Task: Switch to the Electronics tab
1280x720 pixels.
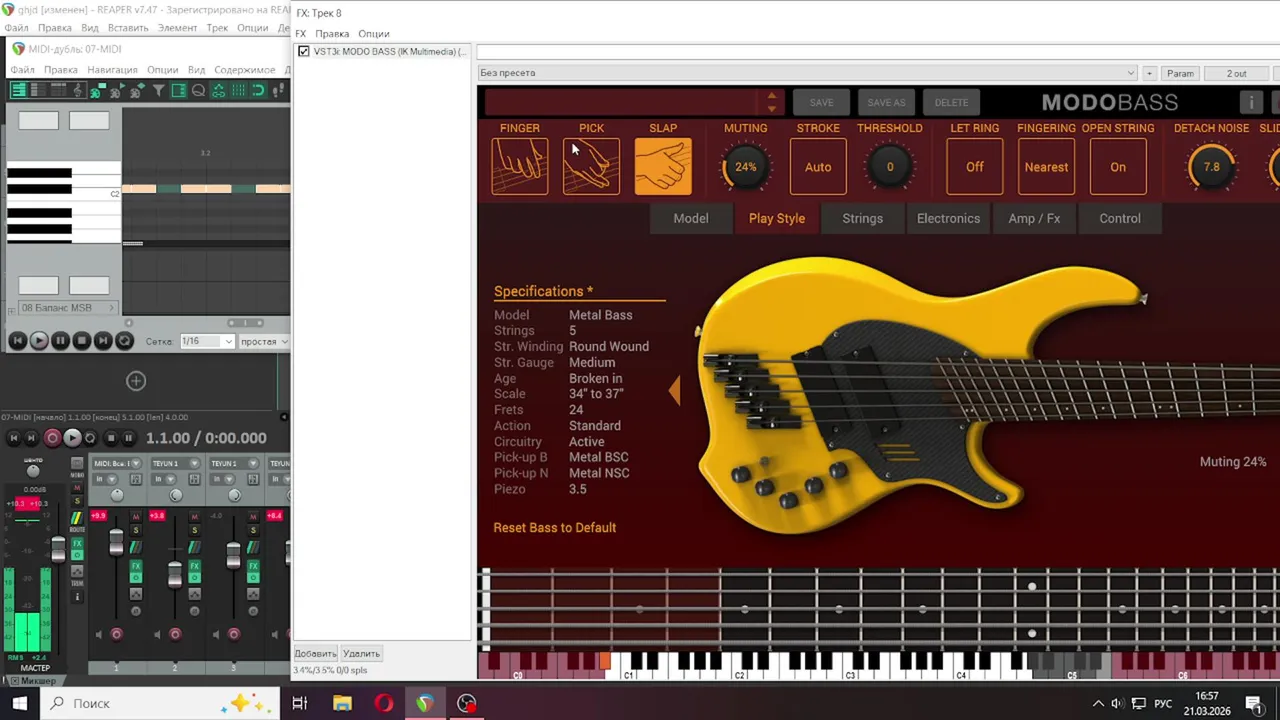Action: coord(949,218)
